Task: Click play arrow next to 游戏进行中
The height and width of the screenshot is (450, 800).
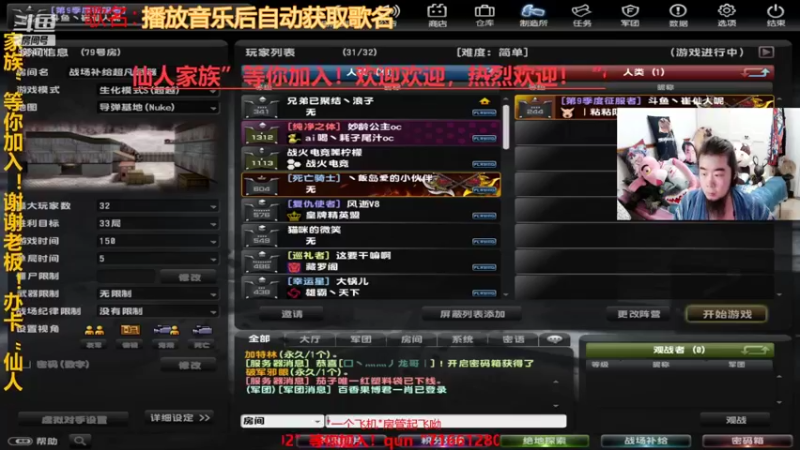Action: coord(766,52)
